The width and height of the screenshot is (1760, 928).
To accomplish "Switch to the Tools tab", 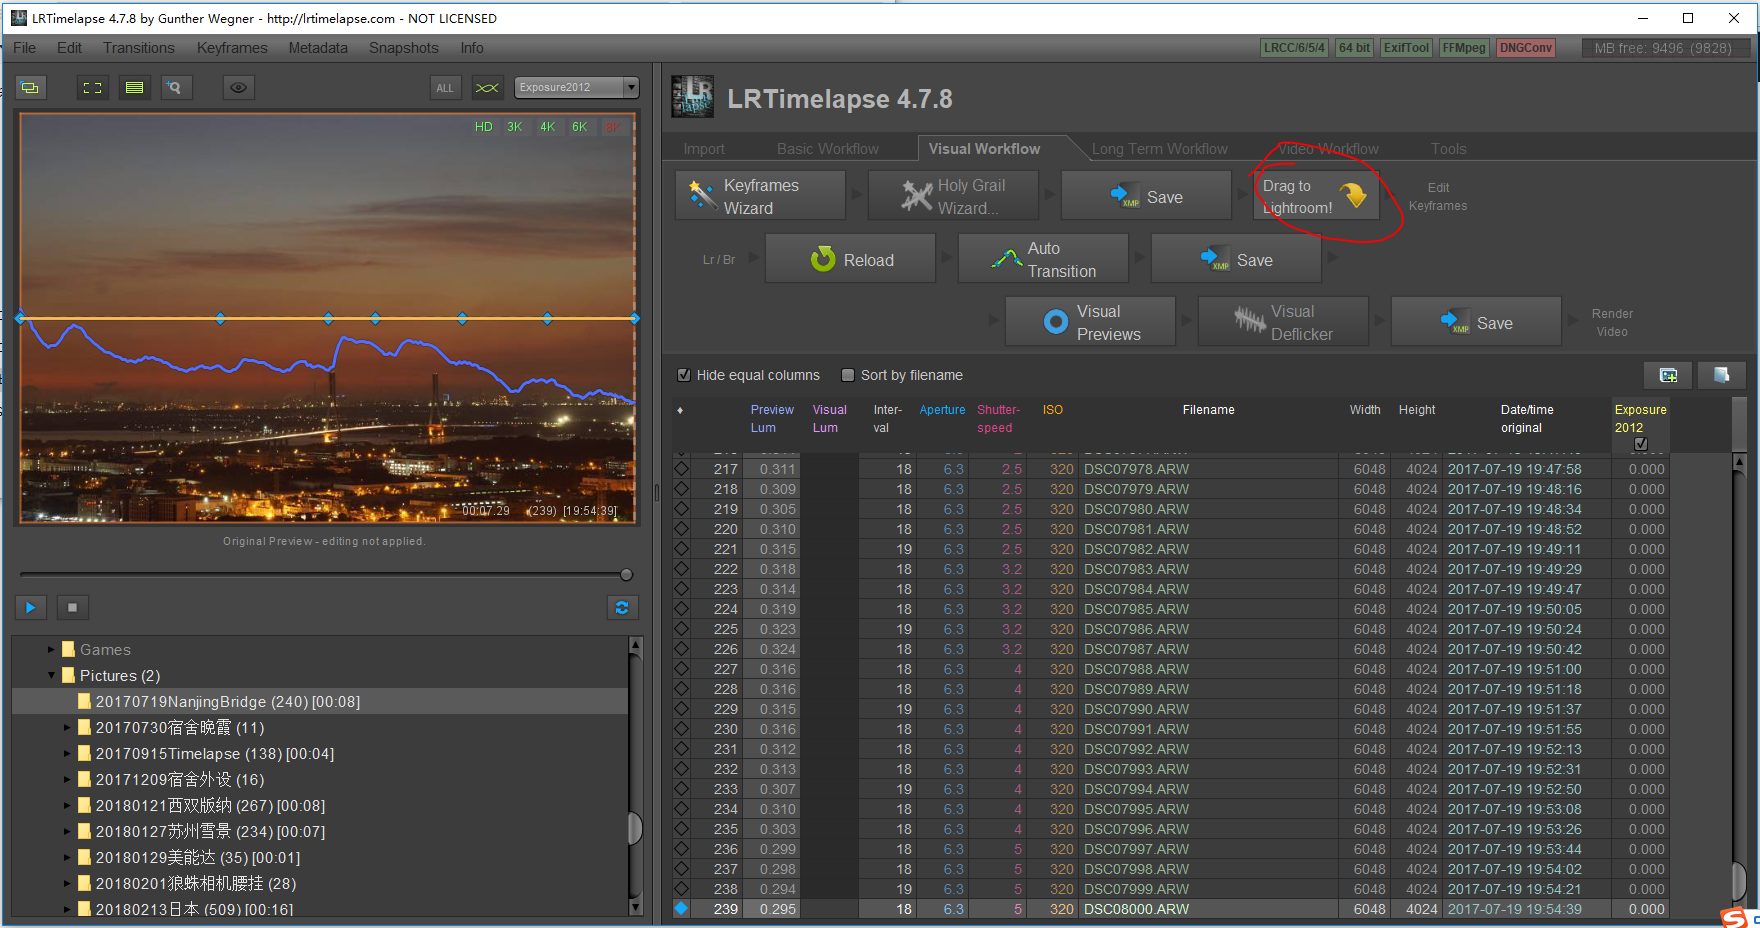I will (x=1448, y=149).
